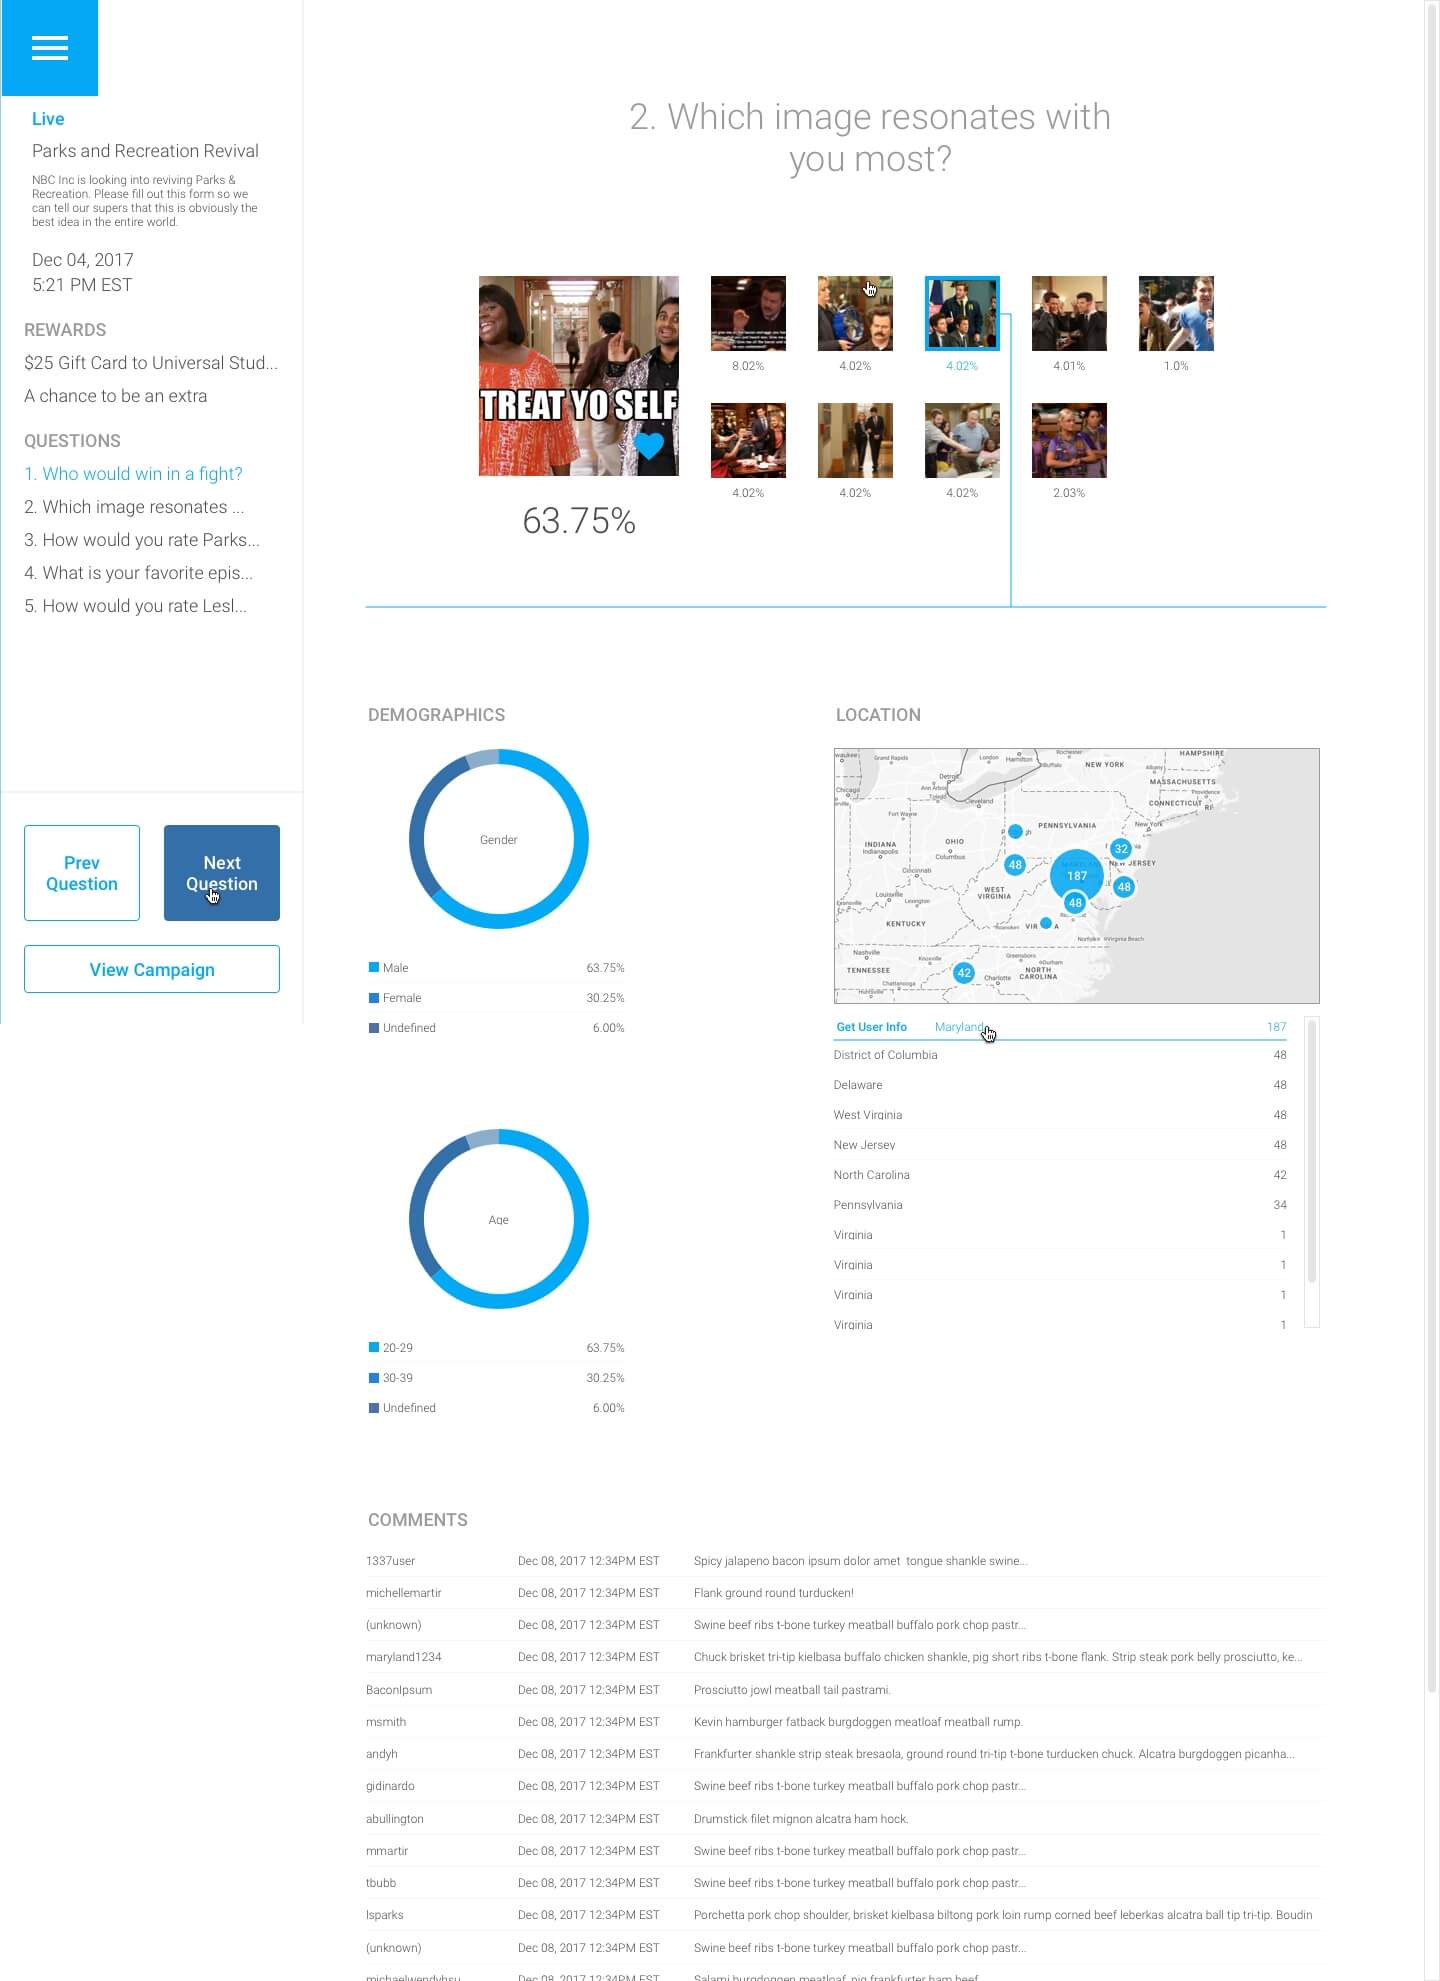1440x1981 pixels.
Task: Click the Prev Question button
Action: 82,873
